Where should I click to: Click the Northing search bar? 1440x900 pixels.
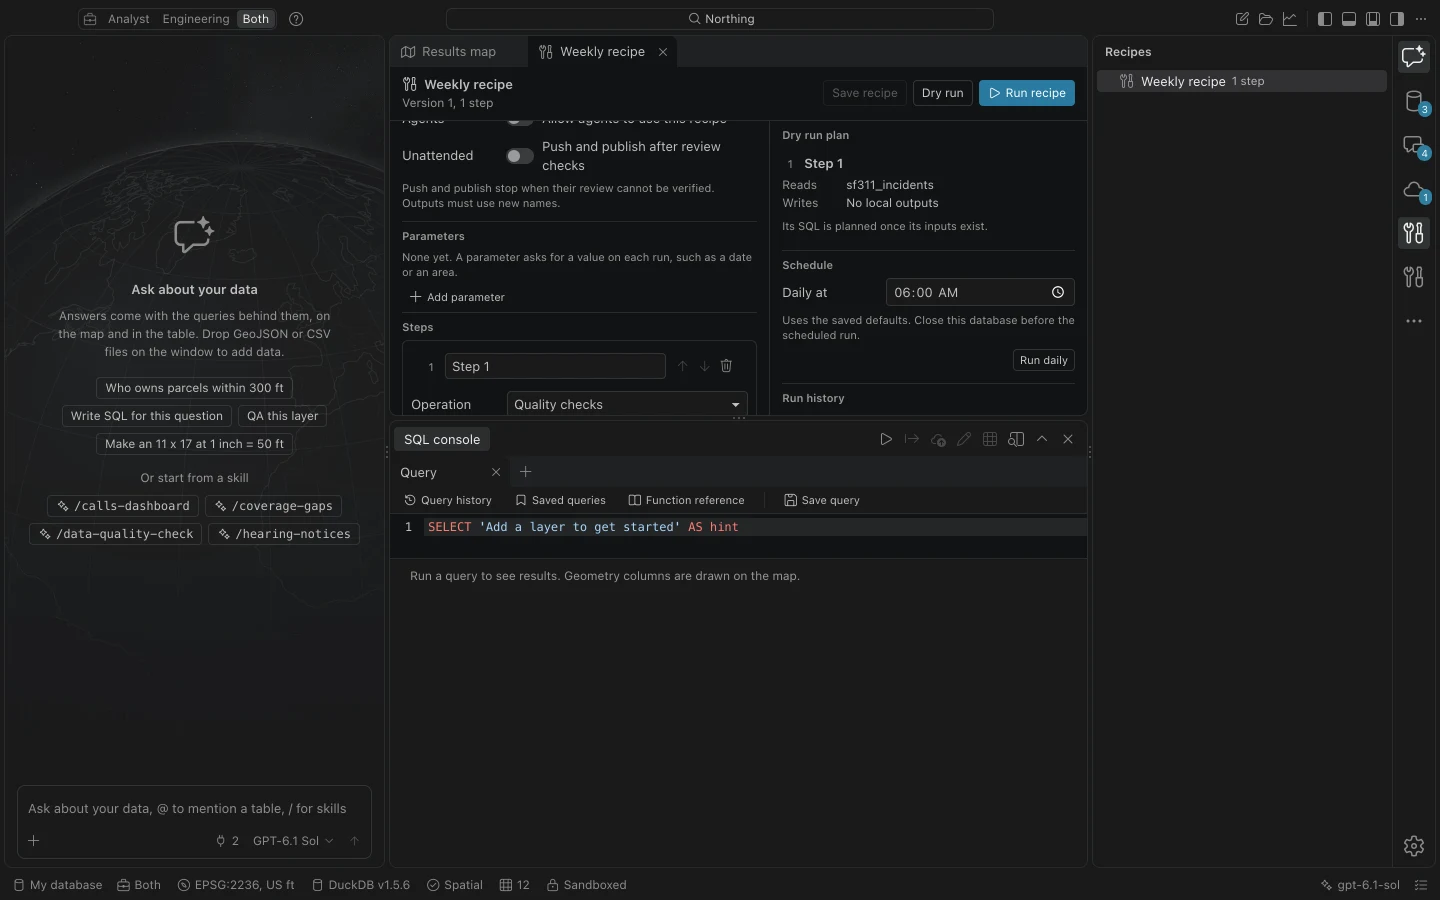[x=720, y=19]
